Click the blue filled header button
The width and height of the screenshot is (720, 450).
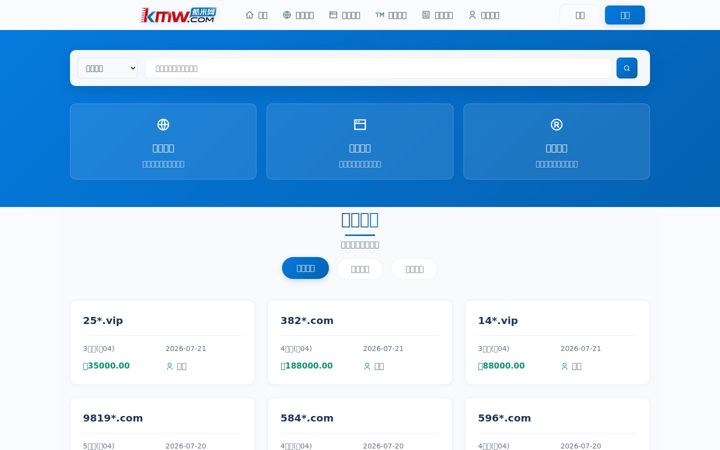coord(624,15)
